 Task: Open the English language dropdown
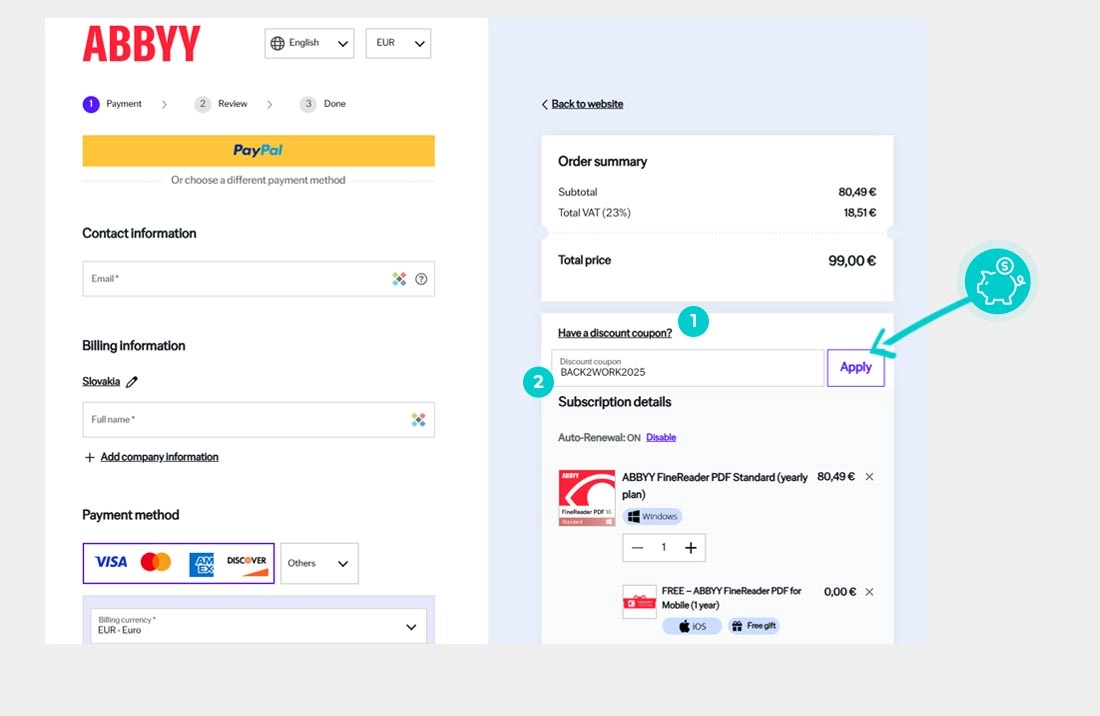(x=309, y=43)
